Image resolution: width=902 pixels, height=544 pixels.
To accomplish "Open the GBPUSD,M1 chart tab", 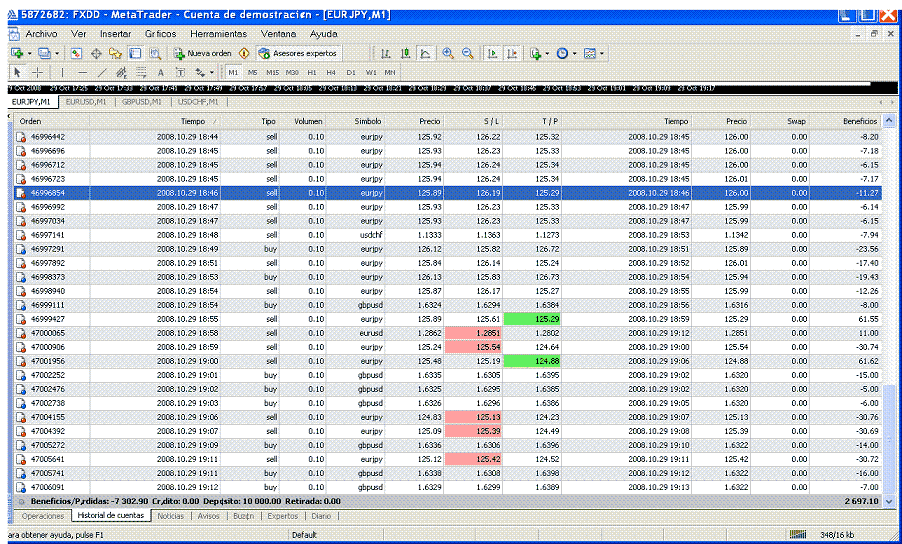I will pyautogui.click(x=143, y=102).
